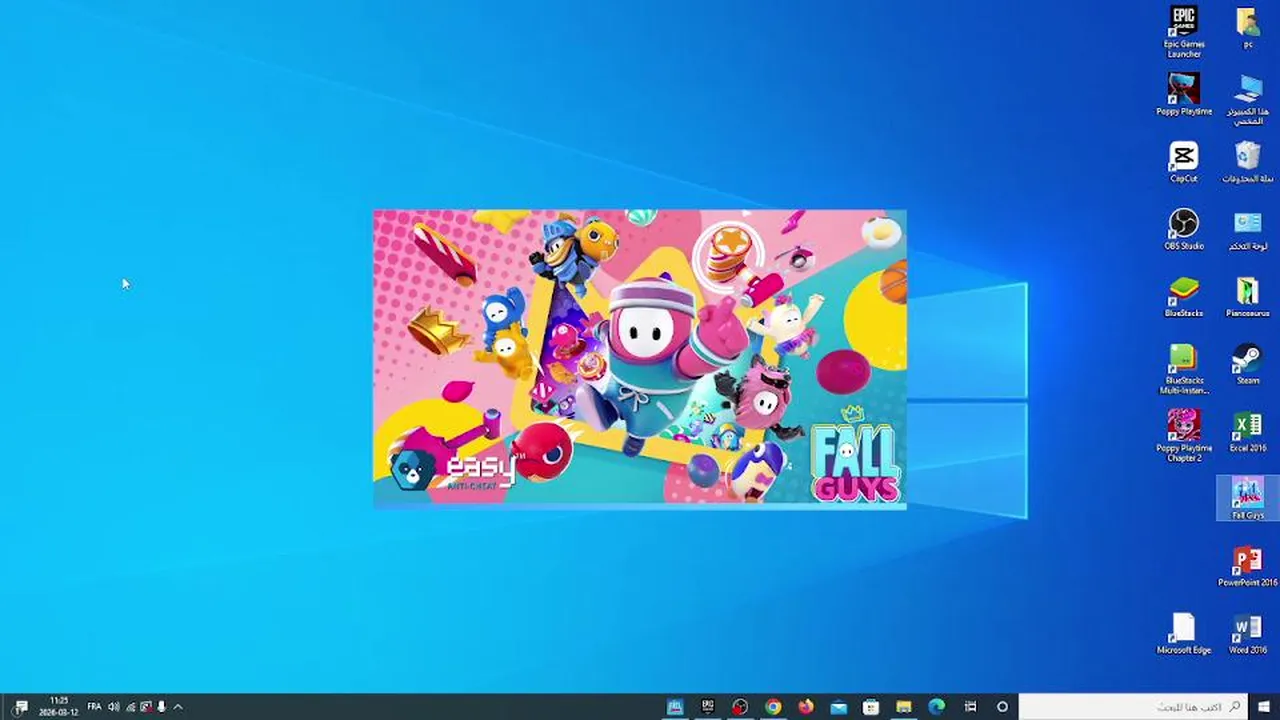The image size is (1280, 720).
Task: Click the microphone tray icon
Action: (161, 707)
